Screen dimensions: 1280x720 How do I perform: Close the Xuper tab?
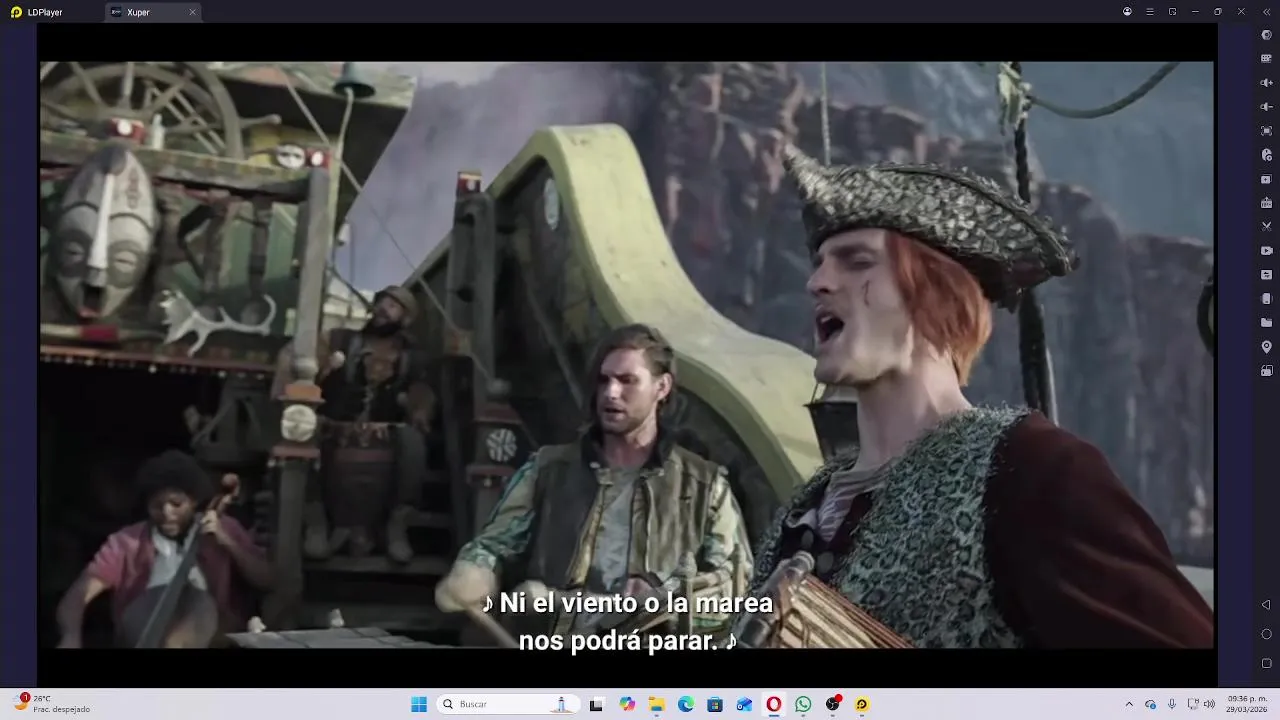pyautogui.click(x=192, y=12)
